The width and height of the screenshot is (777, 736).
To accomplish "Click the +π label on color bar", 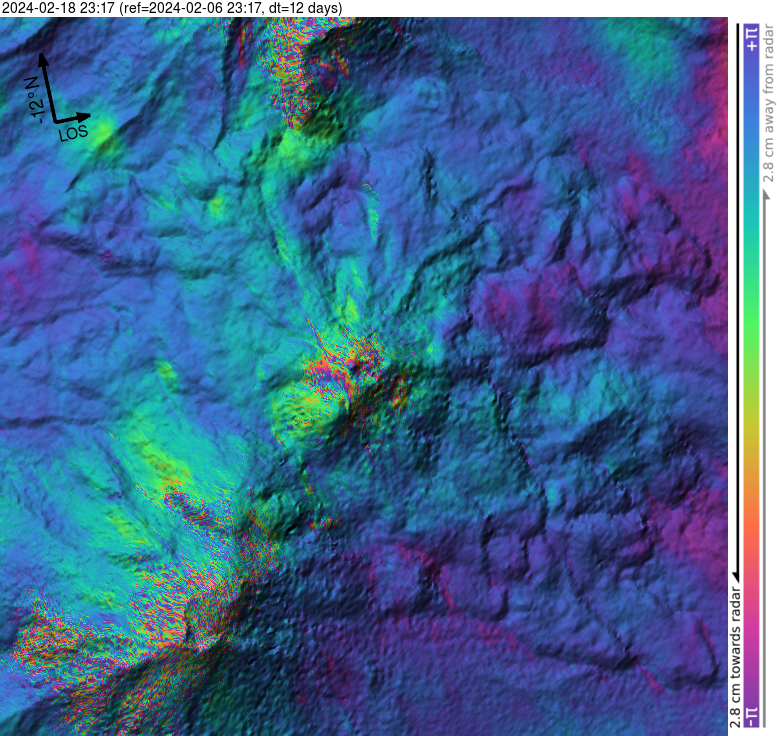I will click(752, 39).
